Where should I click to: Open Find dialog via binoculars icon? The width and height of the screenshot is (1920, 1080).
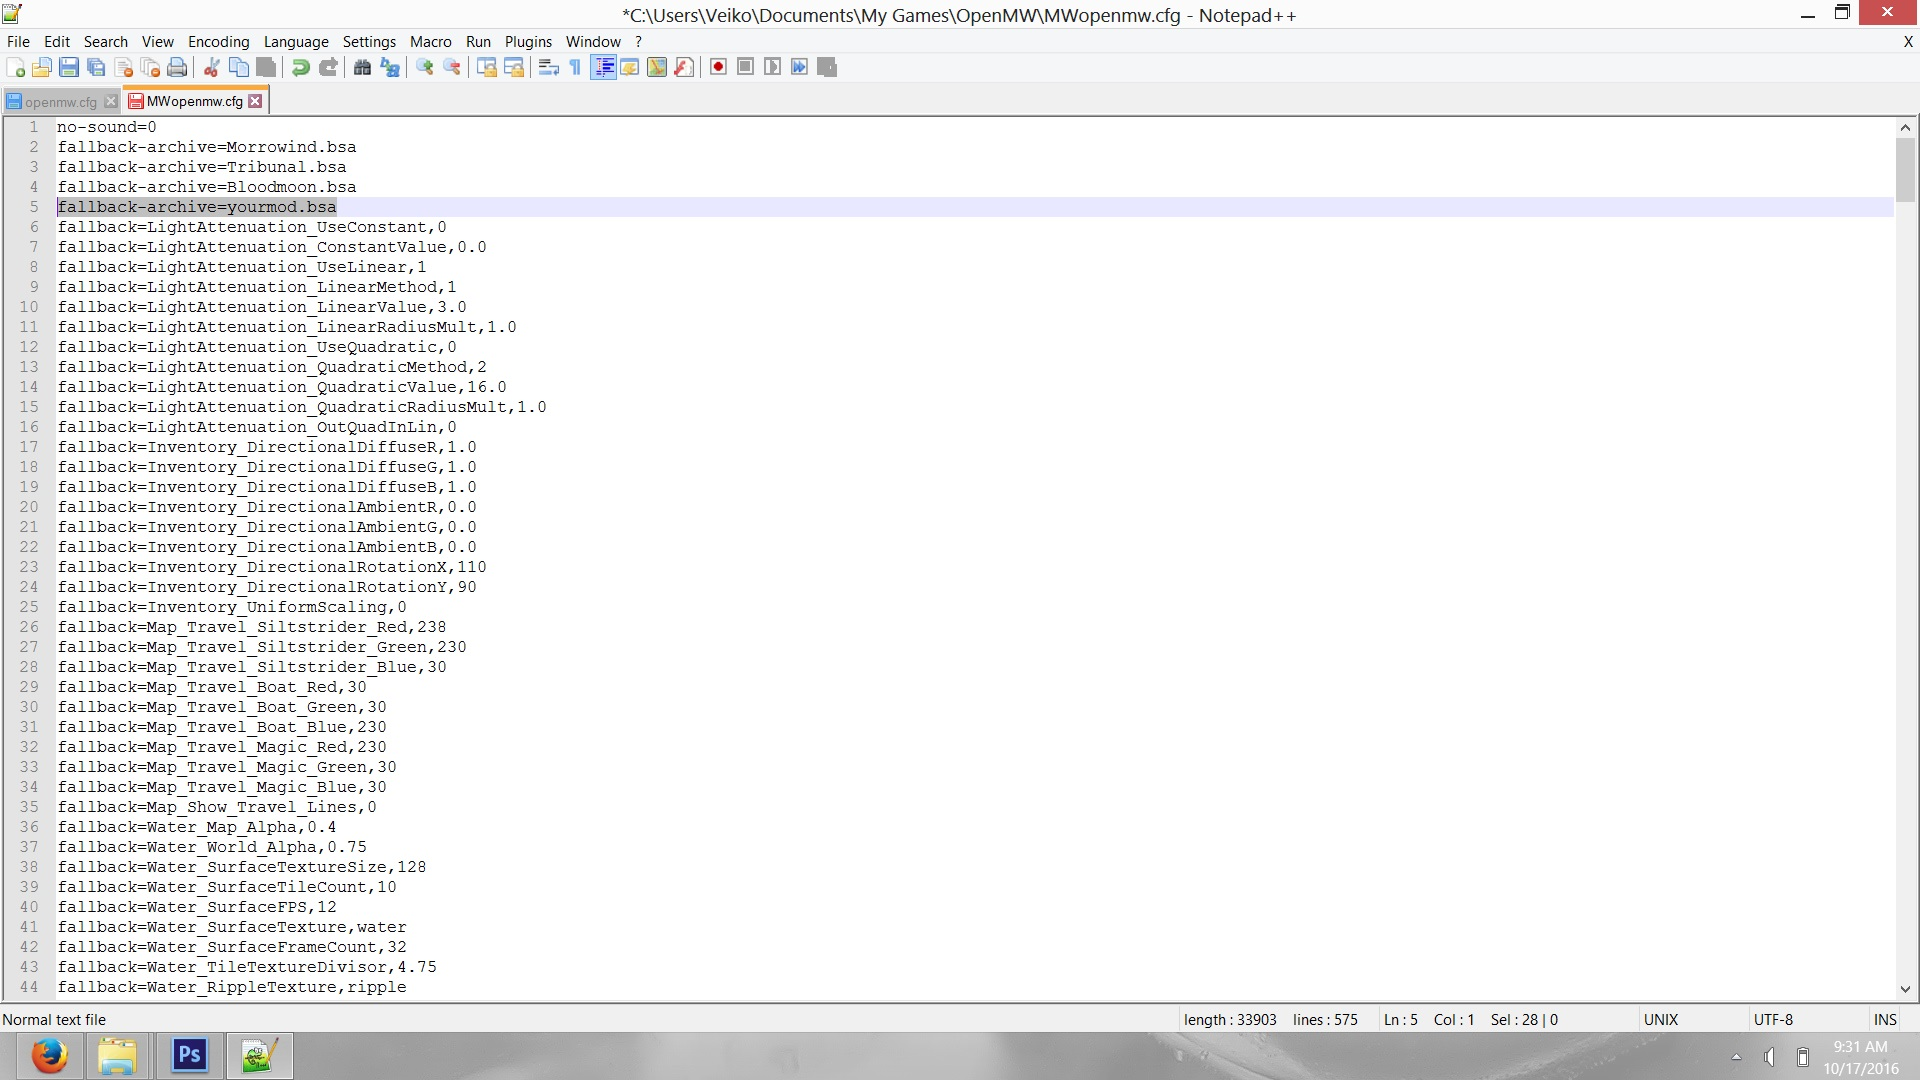pos(363,67)
